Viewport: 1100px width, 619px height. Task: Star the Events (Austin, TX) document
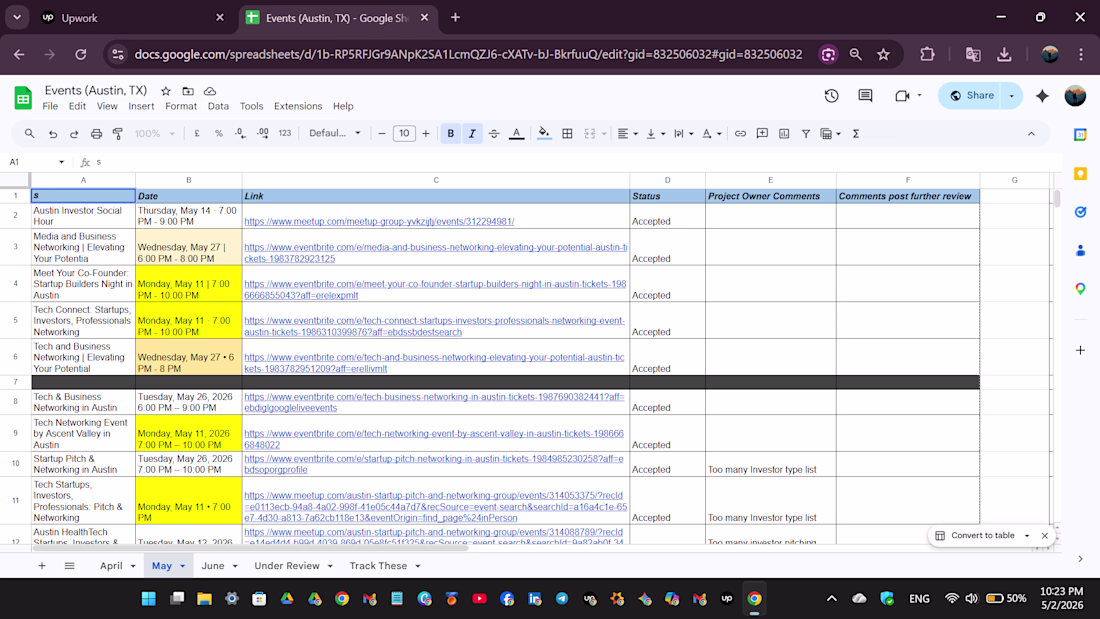coord(166,91)
